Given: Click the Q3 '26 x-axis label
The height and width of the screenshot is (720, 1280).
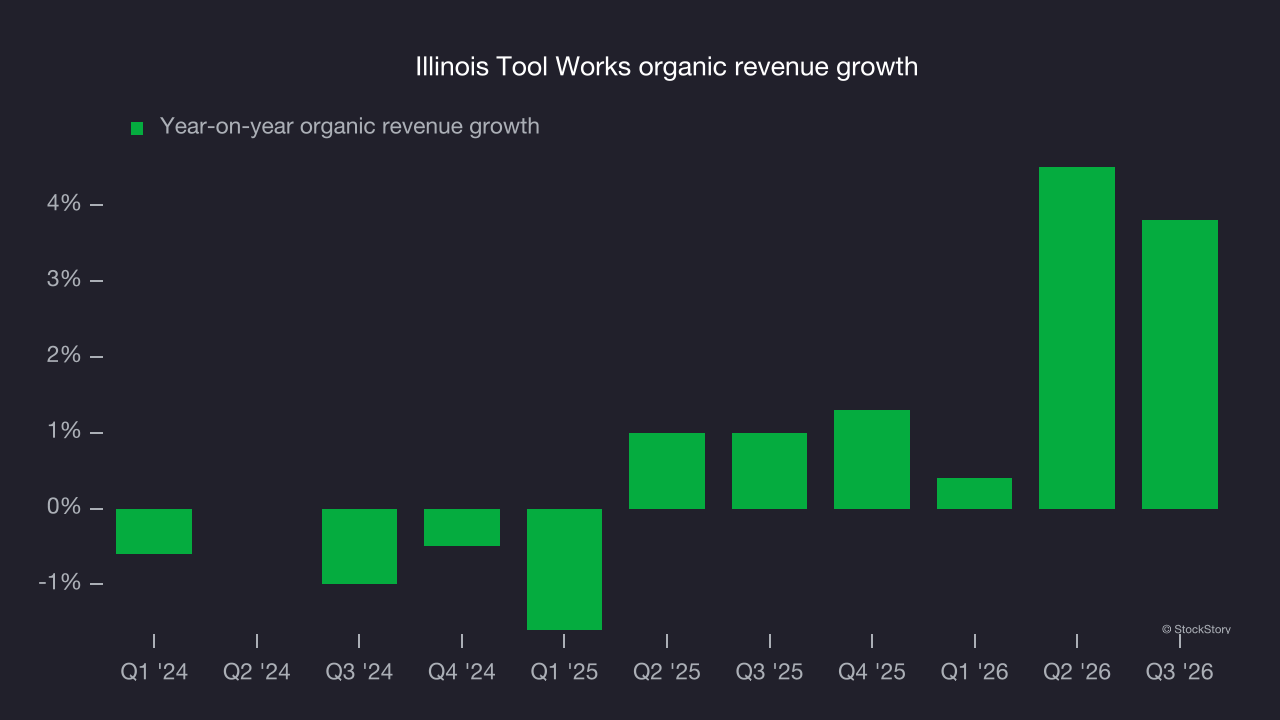Looking at the screenshot, I should click(1180, 672).
